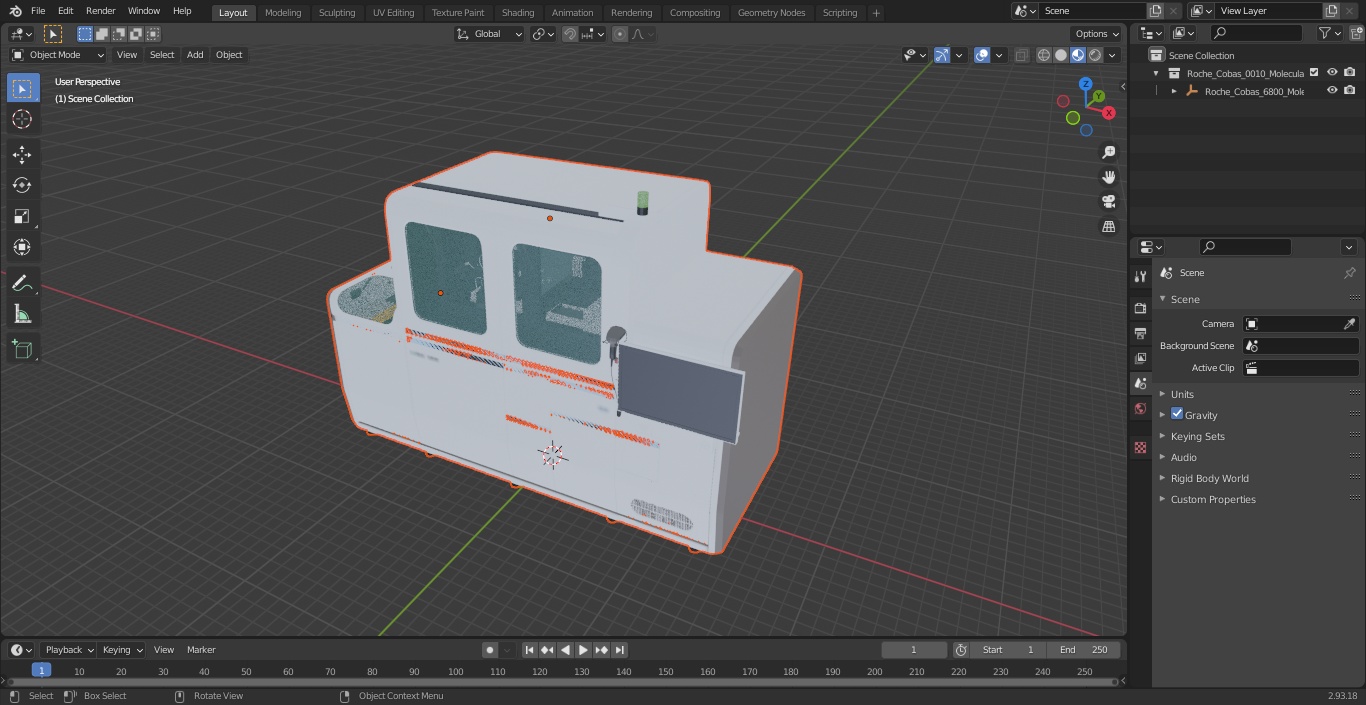1366x705 pixels.
Task: Click the Z axis on navigation gizmo
Action: coord(1085,84)
